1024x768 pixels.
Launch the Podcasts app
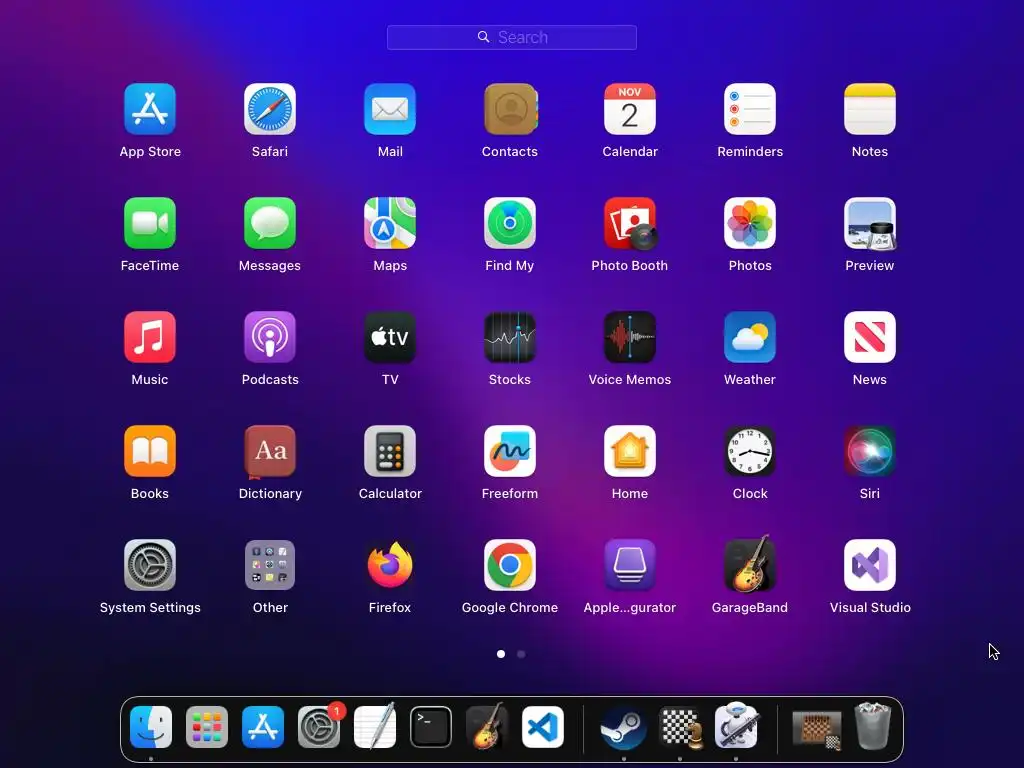pyautogui.click(x=270, y=337)
